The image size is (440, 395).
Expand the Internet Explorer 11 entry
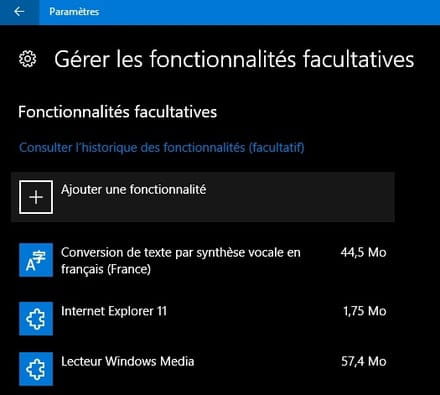click(203, 319)
